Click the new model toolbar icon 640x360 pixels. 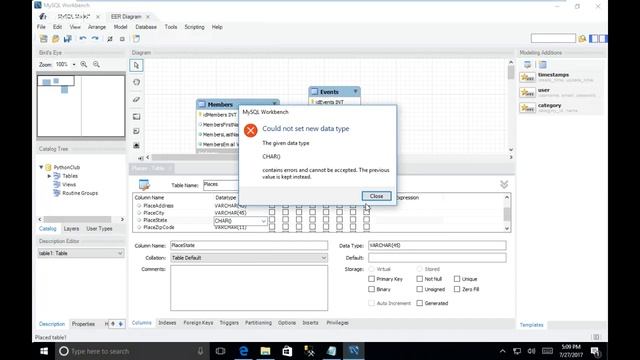[44, 39]
